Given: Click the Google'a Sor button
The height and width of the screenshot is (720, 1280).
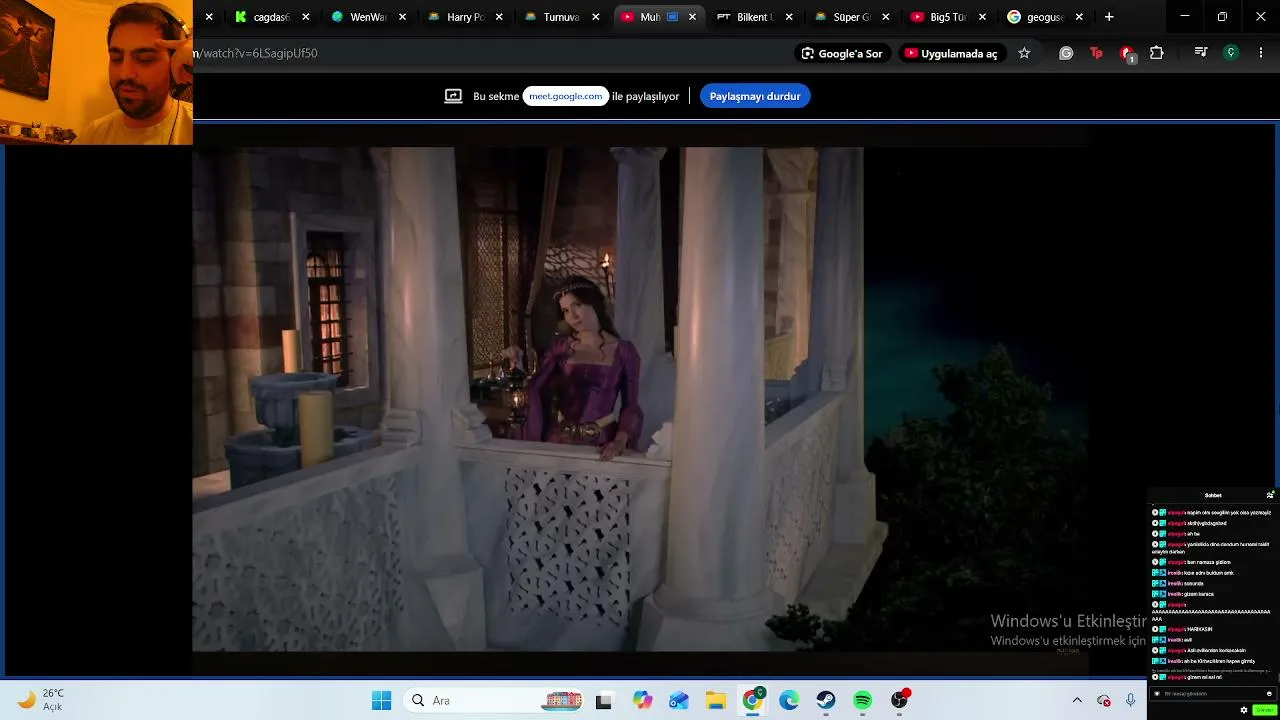Looking at the screenshot, I should click(842, 53).
